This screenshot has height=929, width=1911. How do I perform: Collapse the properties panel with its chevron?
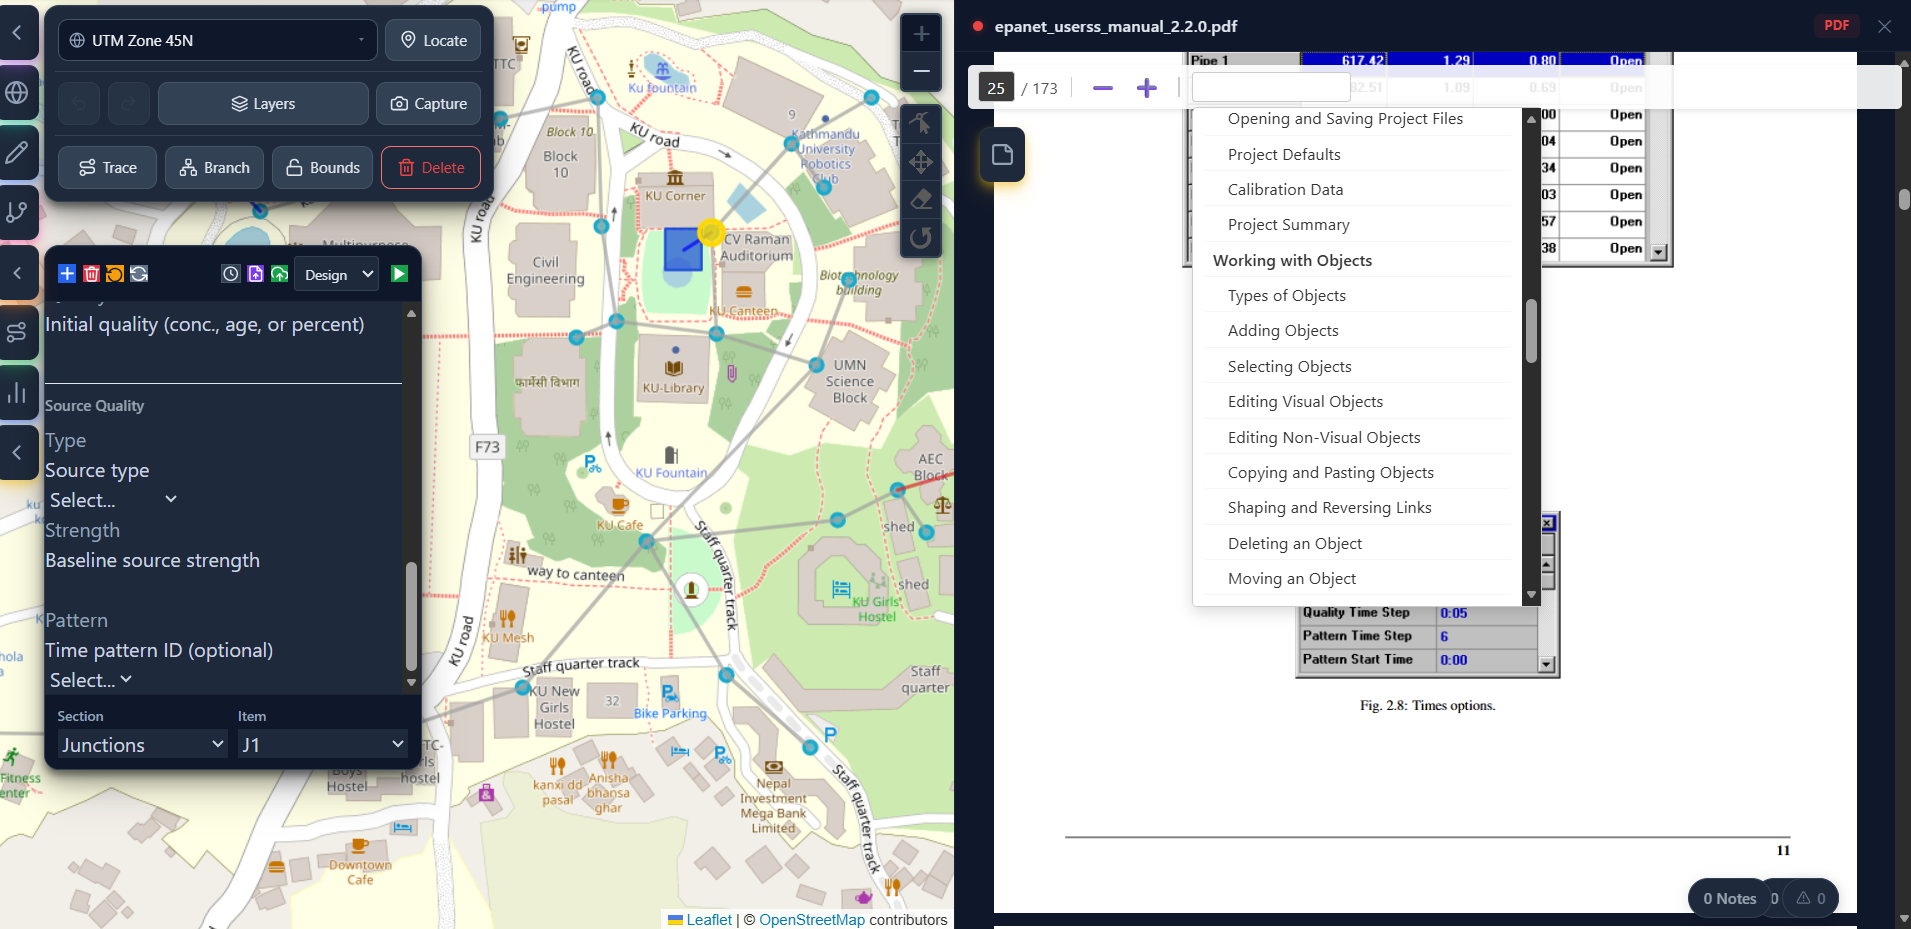pos(17,273)
